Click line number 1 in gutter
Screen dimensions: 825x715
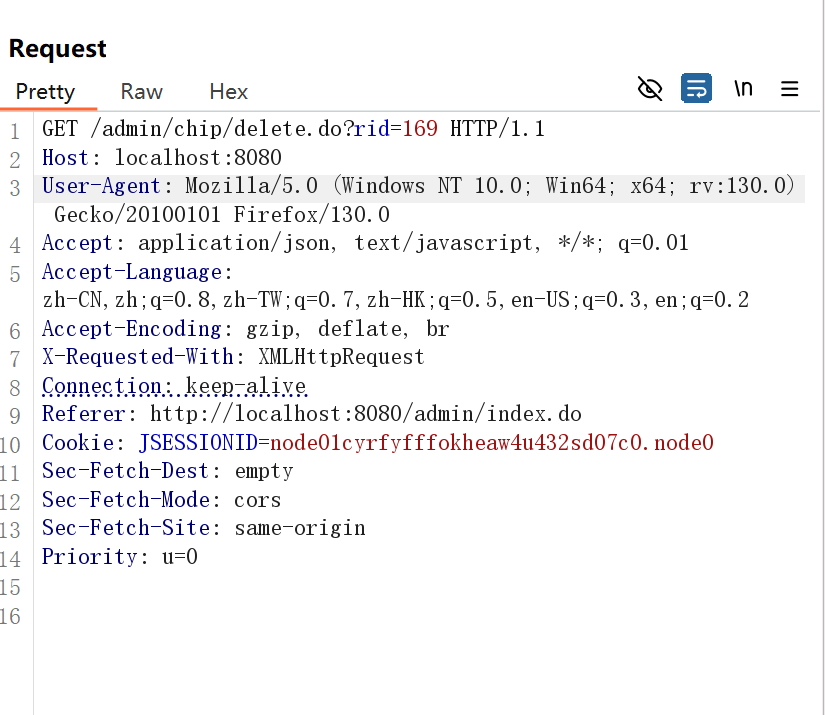pyautogui.click(x=15, y=131)
